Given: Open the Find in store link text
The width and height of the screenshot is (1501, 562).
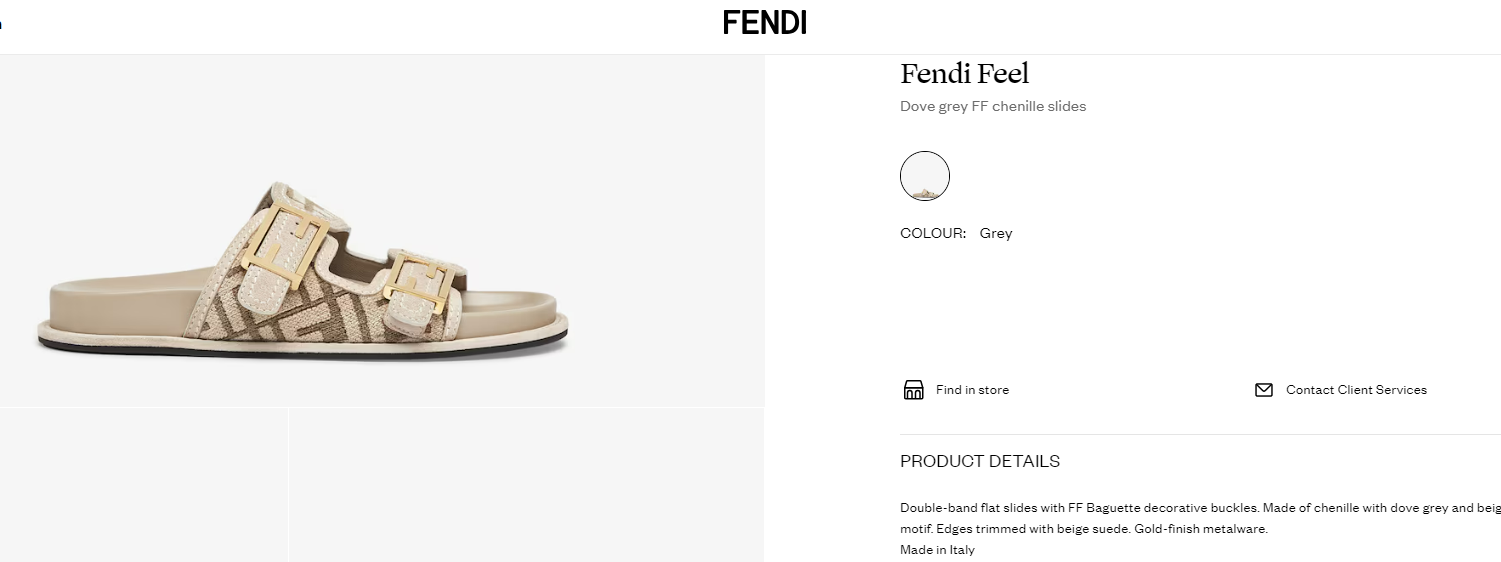Looking at the screenshot, I should pos(972,390).
